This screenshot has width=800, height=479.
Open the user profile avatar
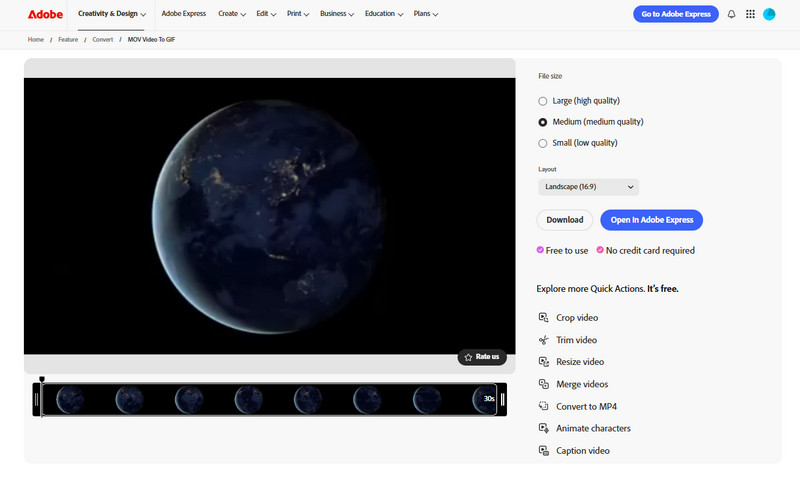pos(769,14)
